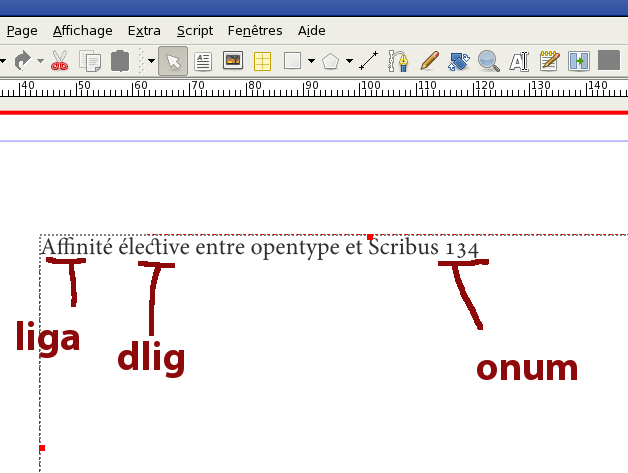Screen dimensions: 628x473
Task: Select the Zoom magnifier tool
Action: 488,61
